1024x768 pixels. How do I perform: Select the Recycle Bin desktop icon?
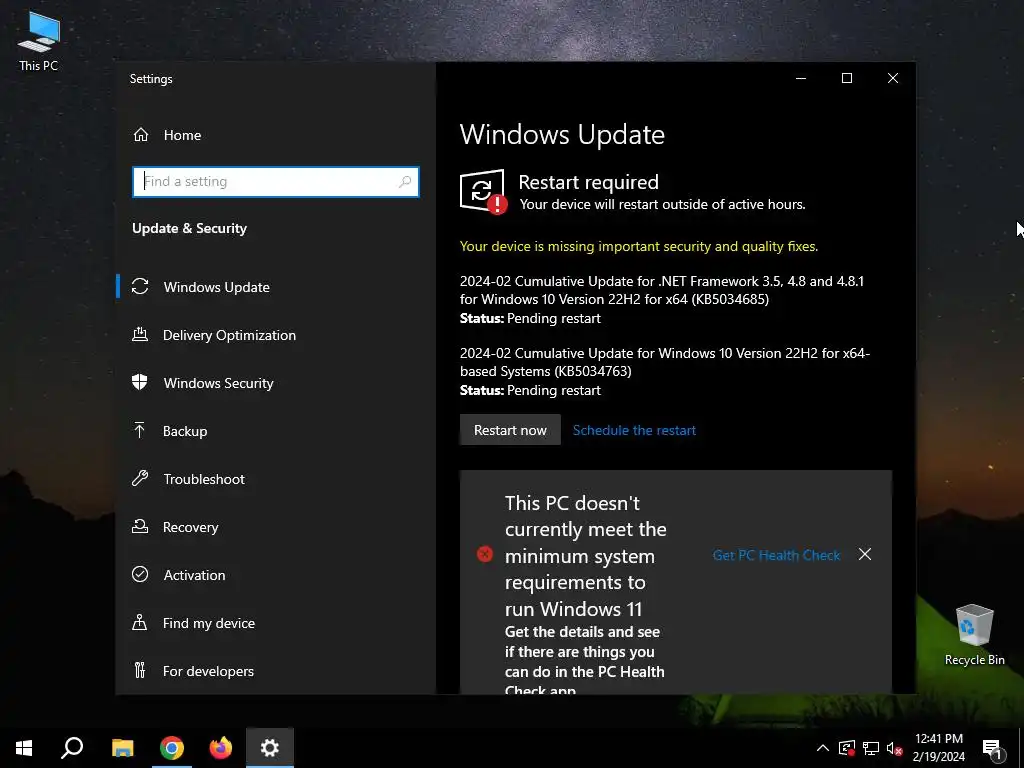pos(974,634)
